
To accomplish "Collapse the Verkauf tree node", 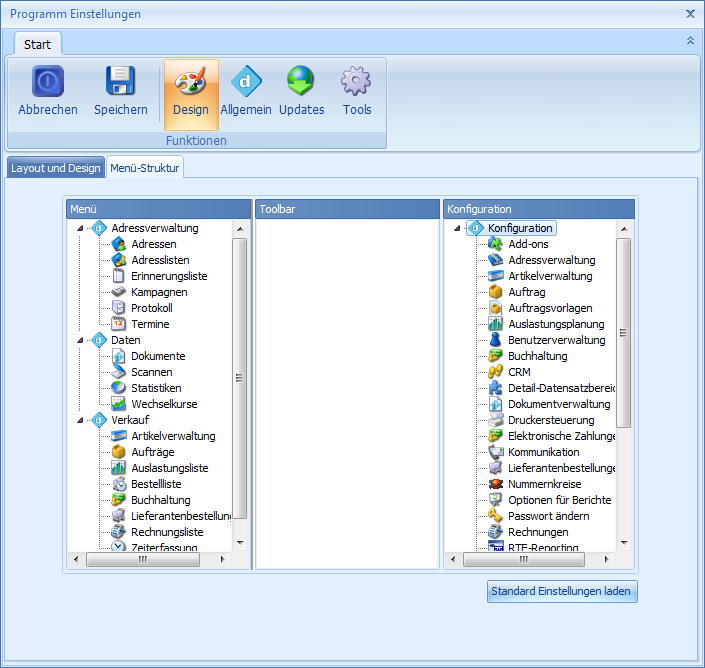I will (x=79, y=420).
